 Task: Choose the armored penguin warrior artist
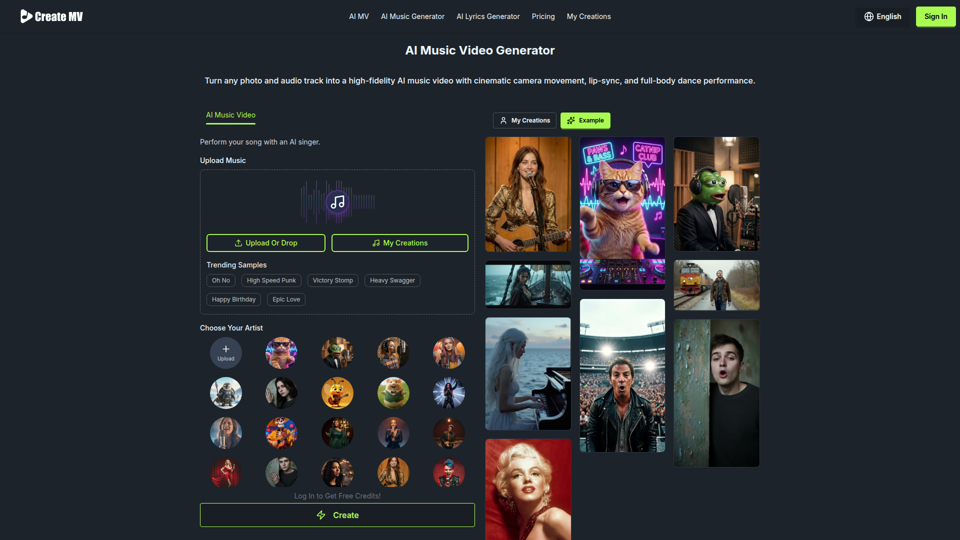(x=226, y=392)
